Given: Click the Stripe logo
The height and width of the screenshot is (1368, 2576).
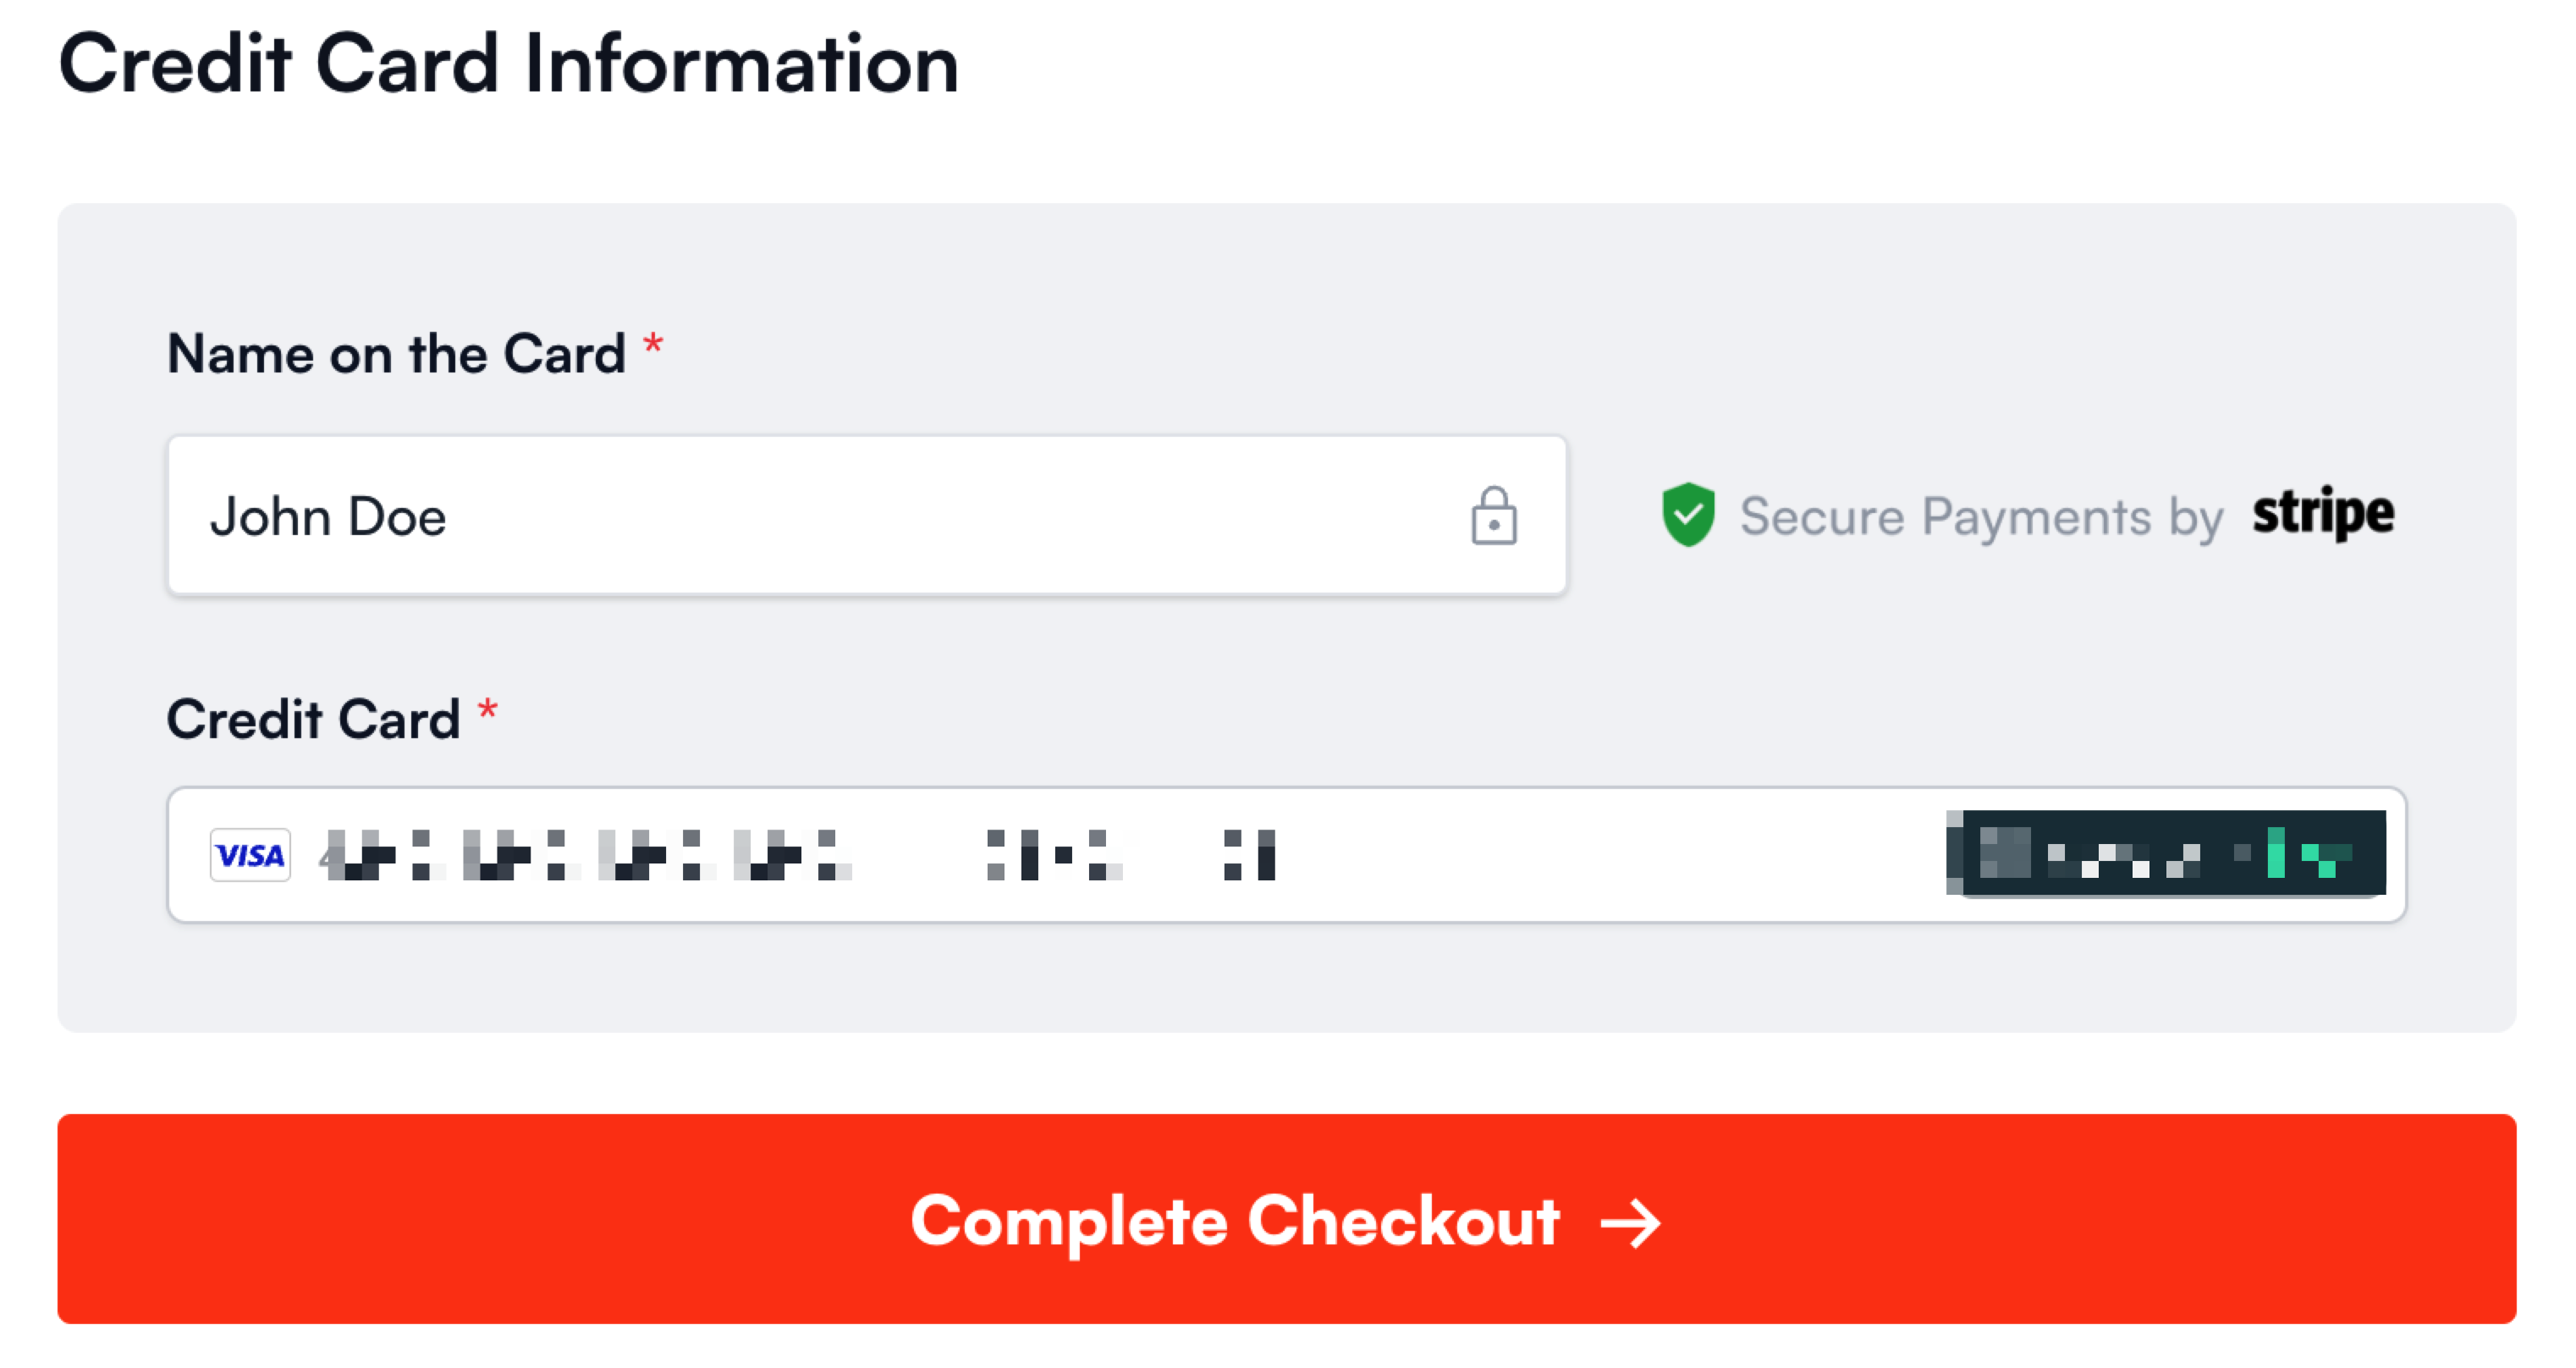Looking at the screenshot, I should pyautogui.click(x=2323, y=513).
